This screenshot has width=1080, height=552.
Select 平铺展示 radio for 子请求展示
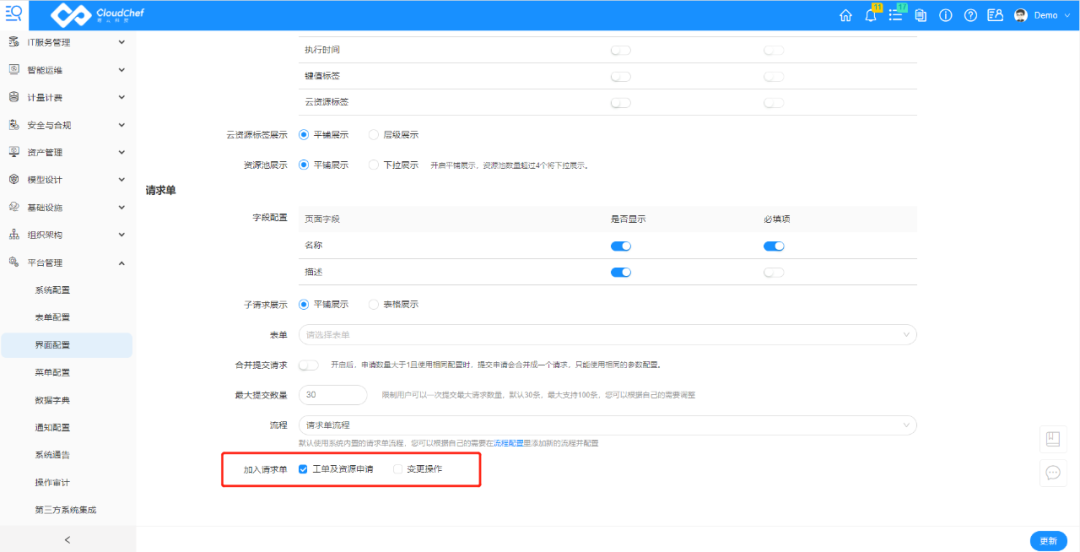[304, 304]
